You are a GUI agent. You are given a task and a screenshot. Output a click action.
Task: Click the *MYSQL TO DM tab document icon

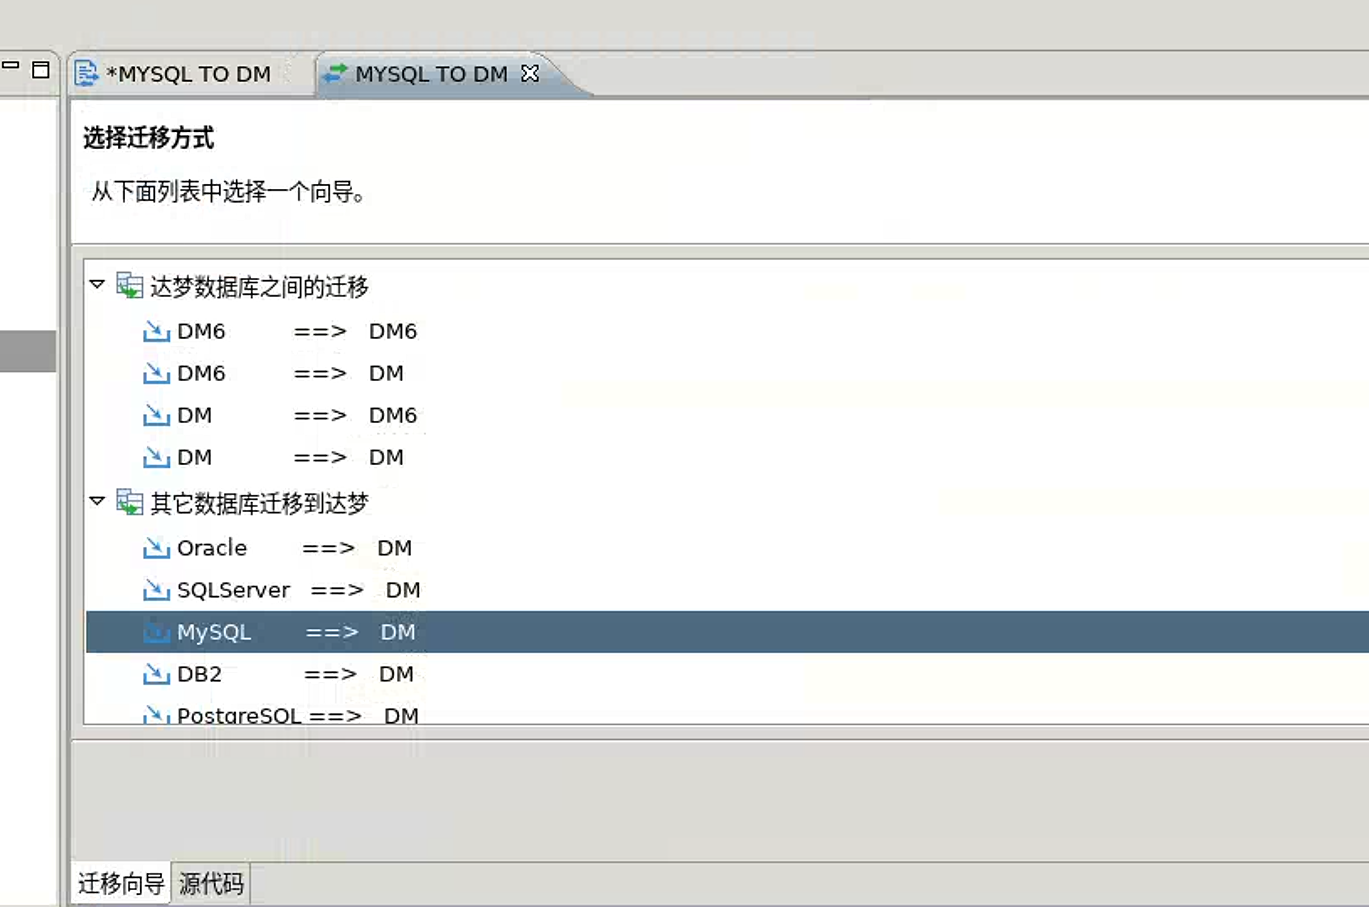pos(87,73)
